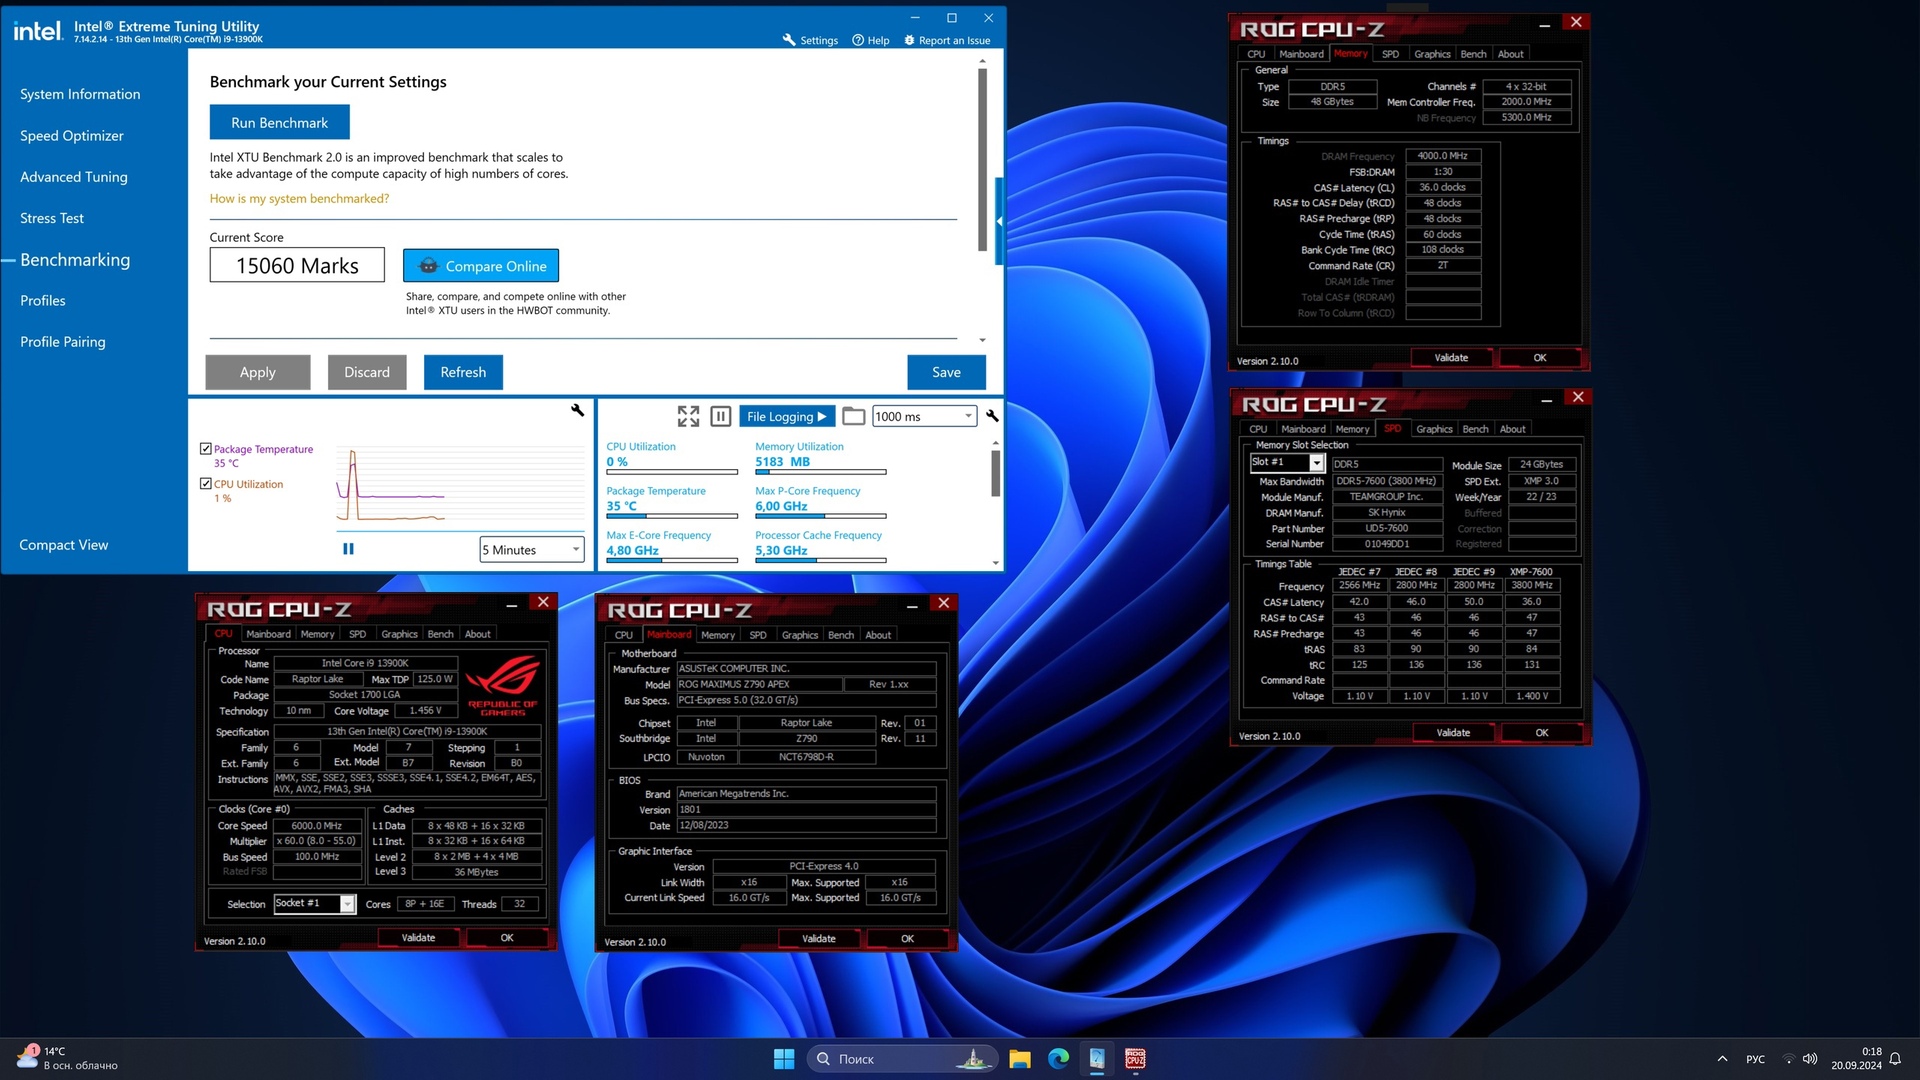The width and height of the screenshot is (1920, 1080).
Task: Uncheck Package Temperature graph checkbox
Action: 206,449
